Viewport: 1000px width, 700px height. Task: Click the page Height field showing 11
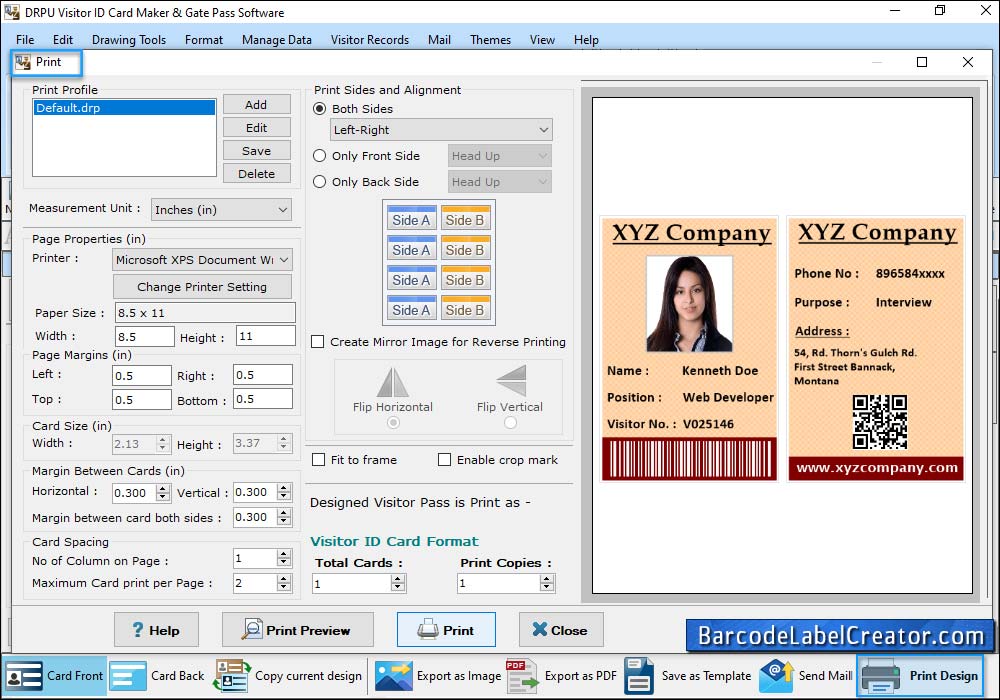coord(266,335)
